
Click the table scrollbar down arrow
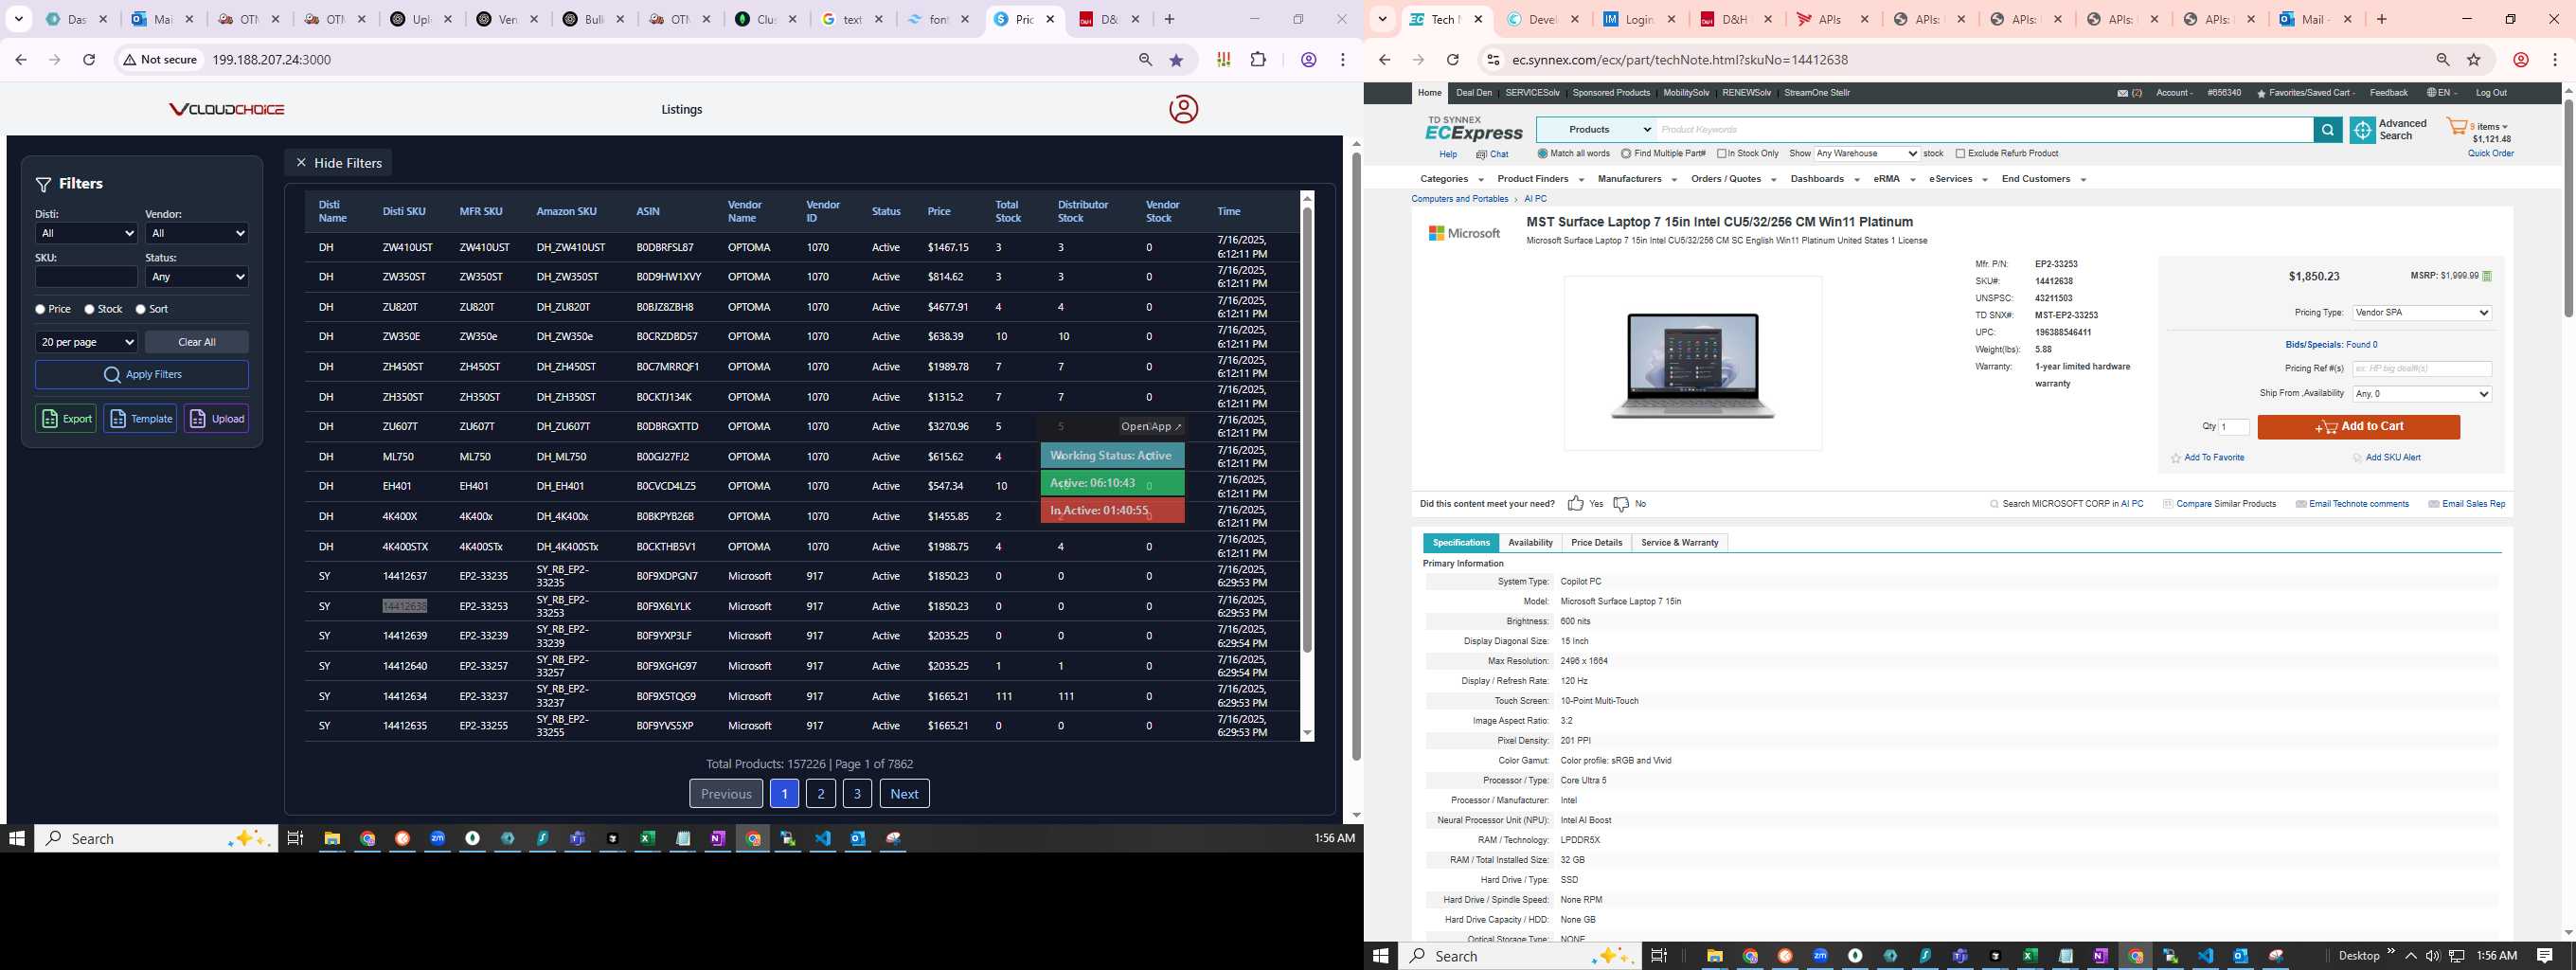tap(1306, 734)
